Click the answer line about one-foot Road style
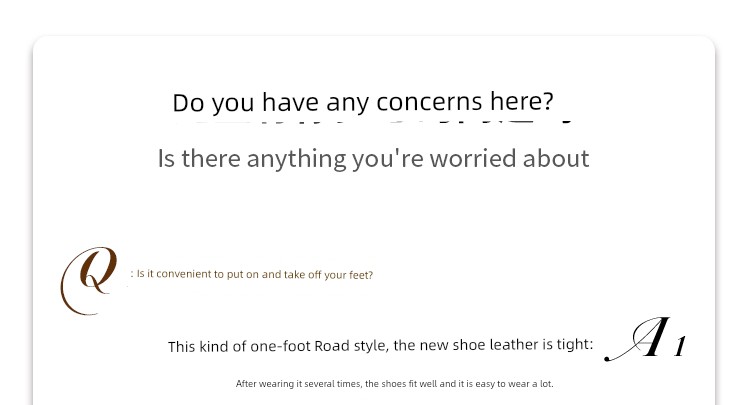The image size is (750, 405). tap(380, 346)
